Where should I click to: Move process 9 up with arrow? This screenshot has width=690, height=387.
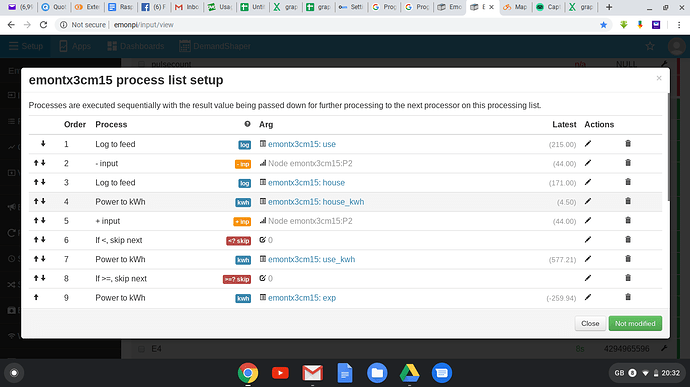[37, 297]
